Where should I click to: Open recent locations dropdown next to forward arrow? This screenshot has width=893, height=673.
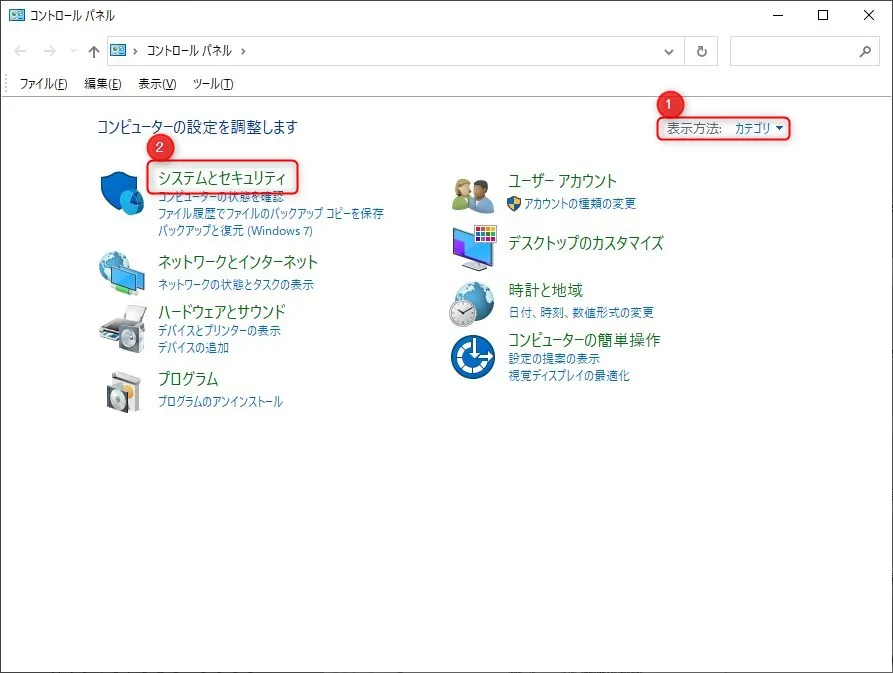tap(73, 51)
